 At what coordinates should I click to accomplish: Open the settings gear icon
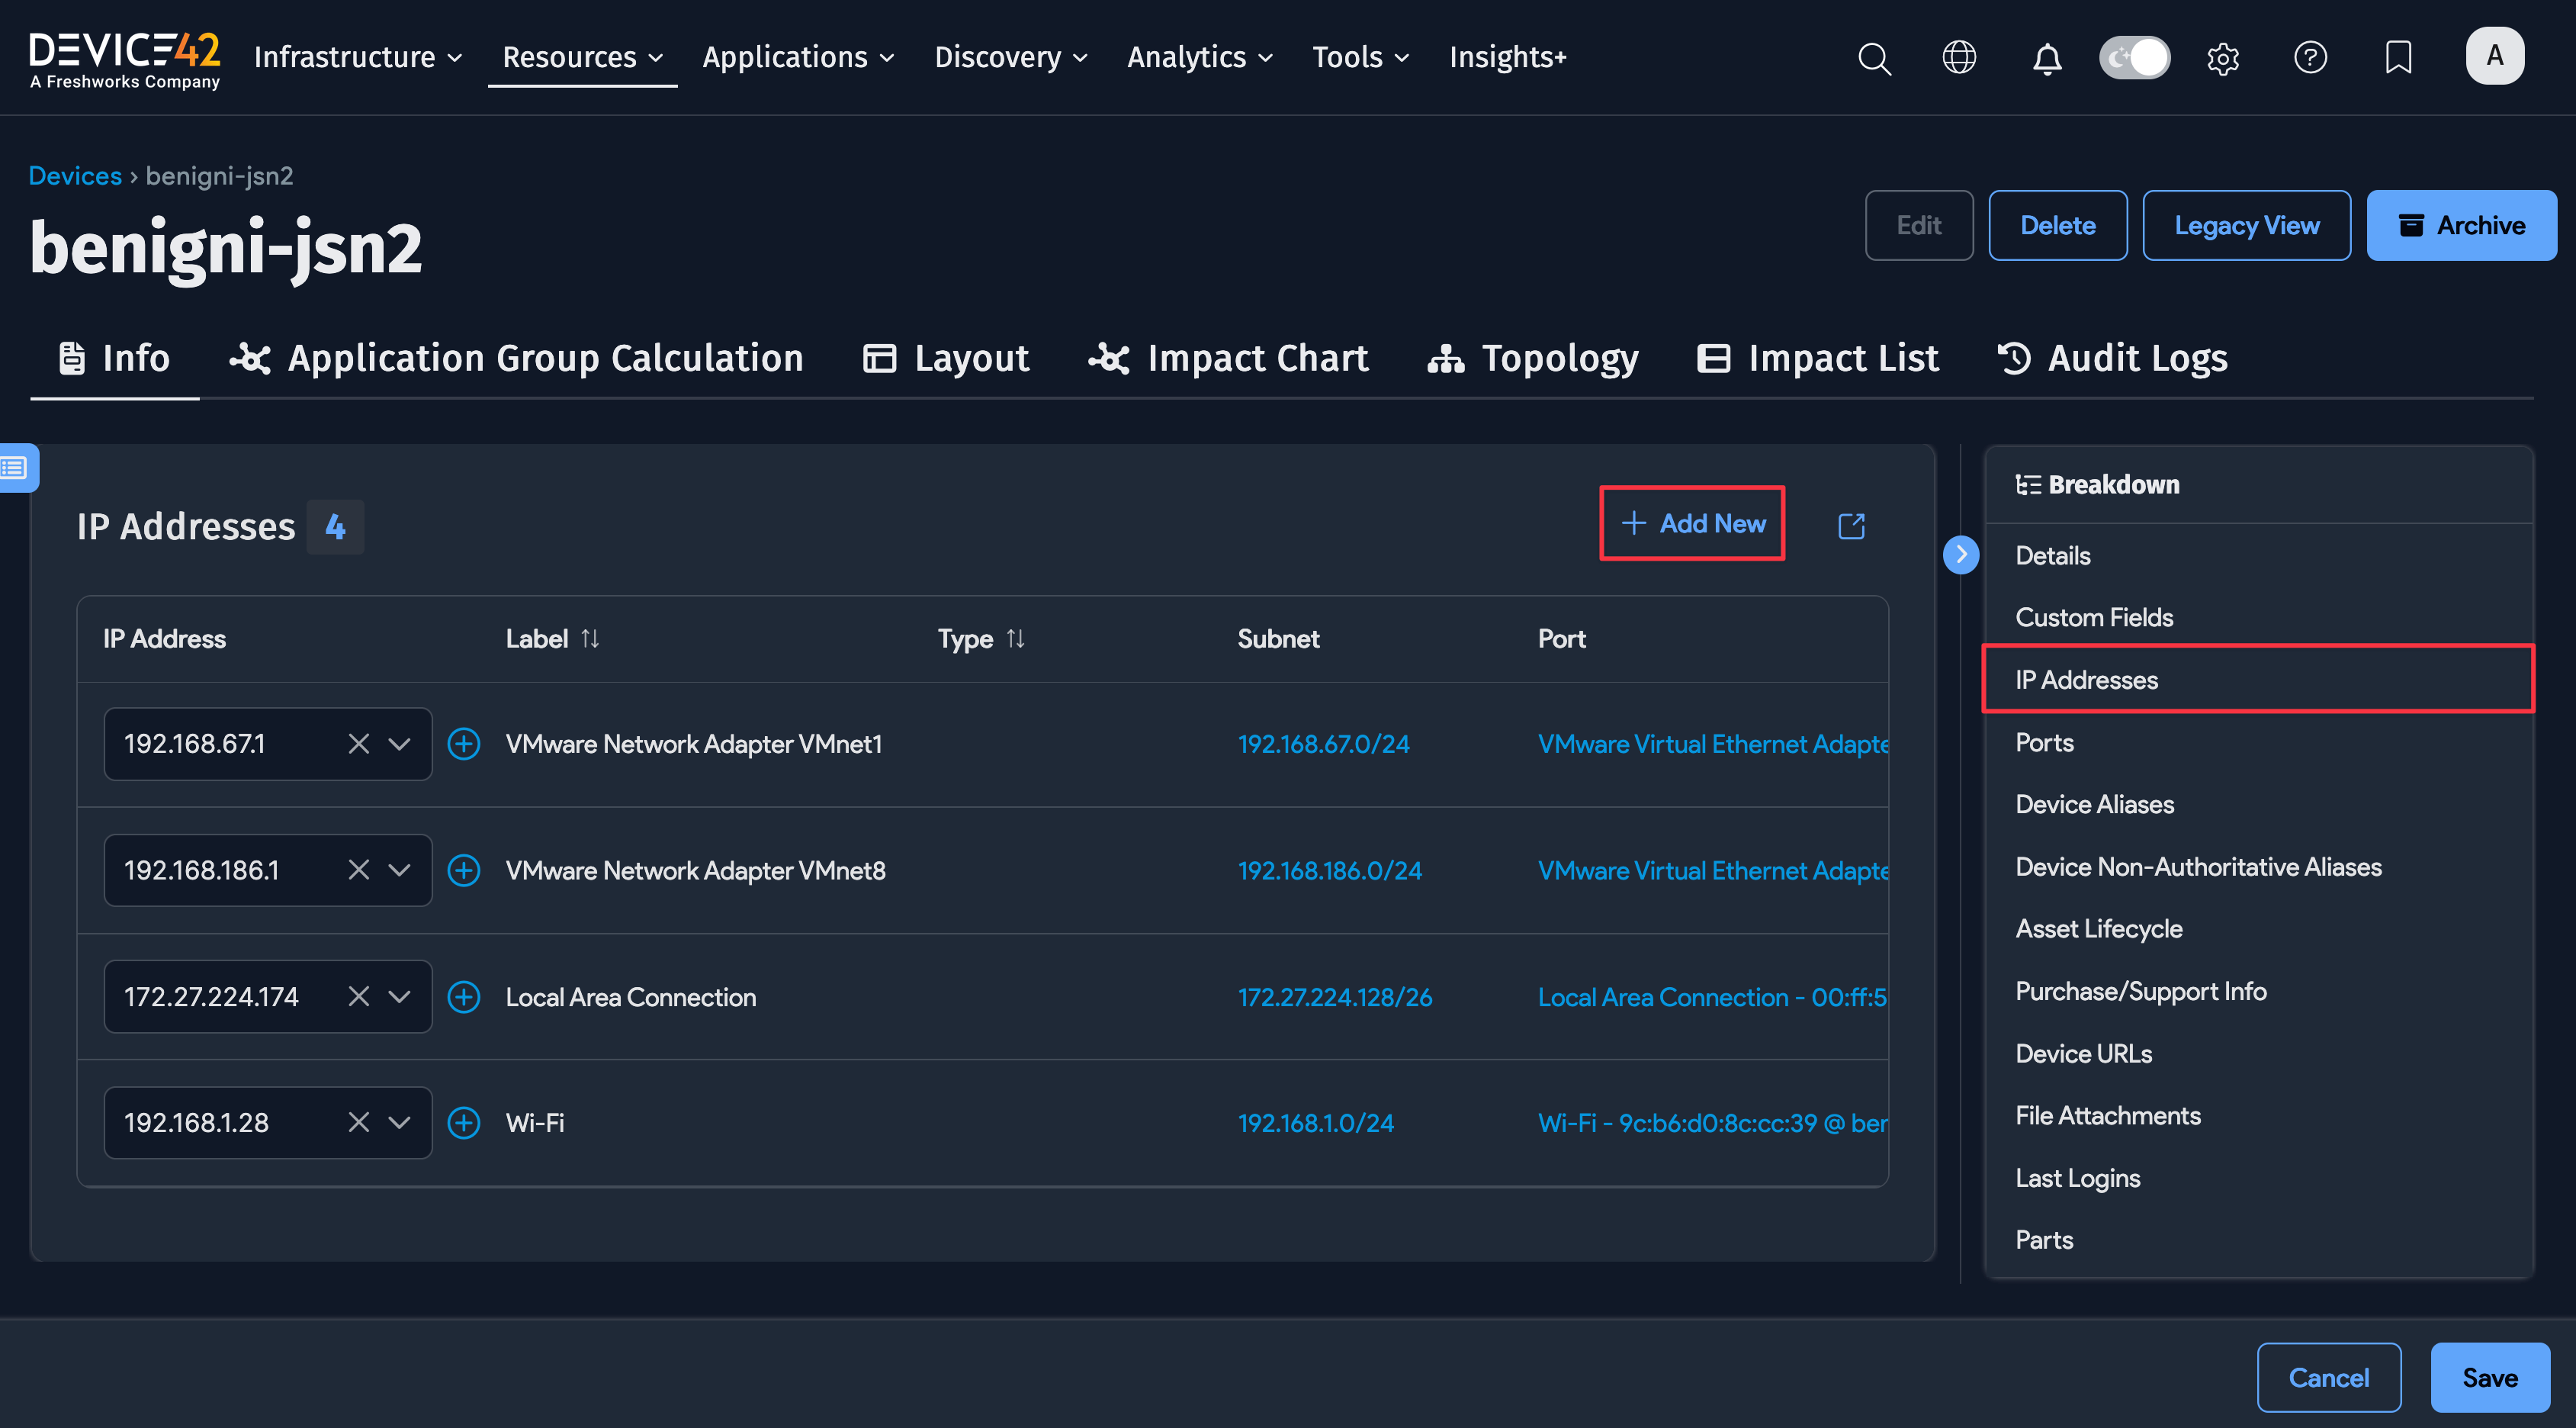pyautogui.click(x=2222, y=58)
